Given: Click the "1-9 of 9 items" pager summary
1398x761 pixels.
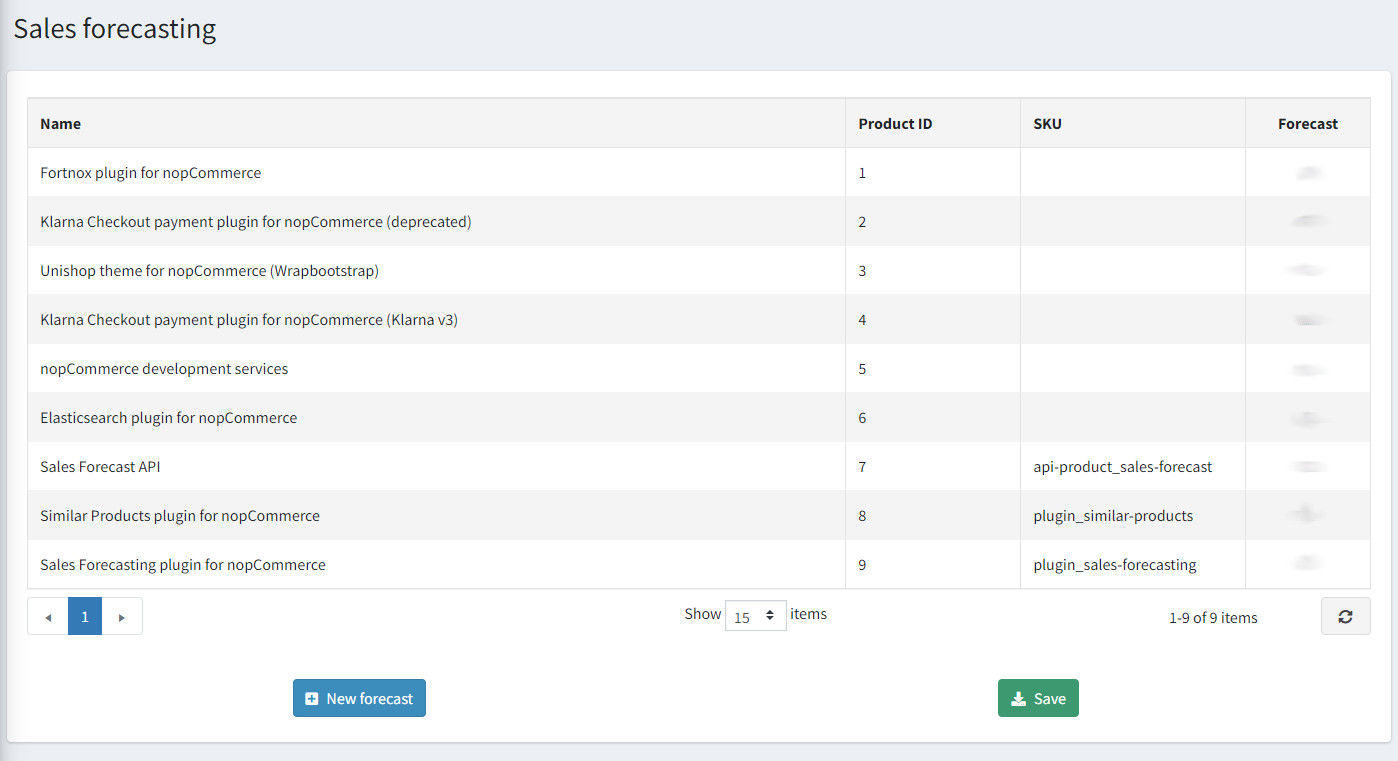Looking at the screenshot, I should [1213, 618].
